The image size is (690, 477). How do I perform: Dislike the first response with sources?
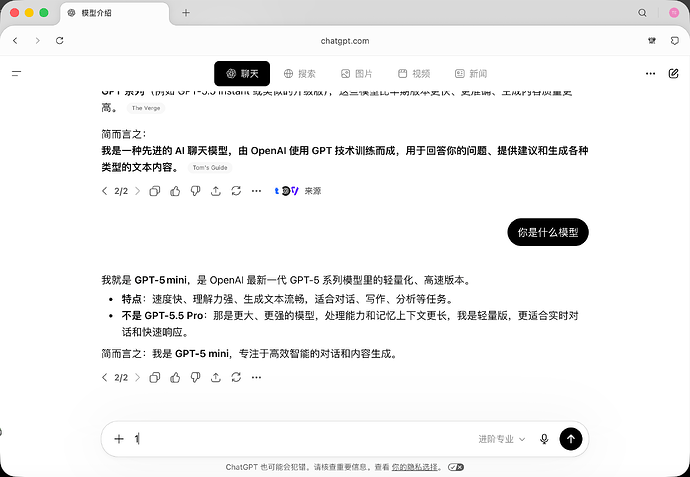195,191
